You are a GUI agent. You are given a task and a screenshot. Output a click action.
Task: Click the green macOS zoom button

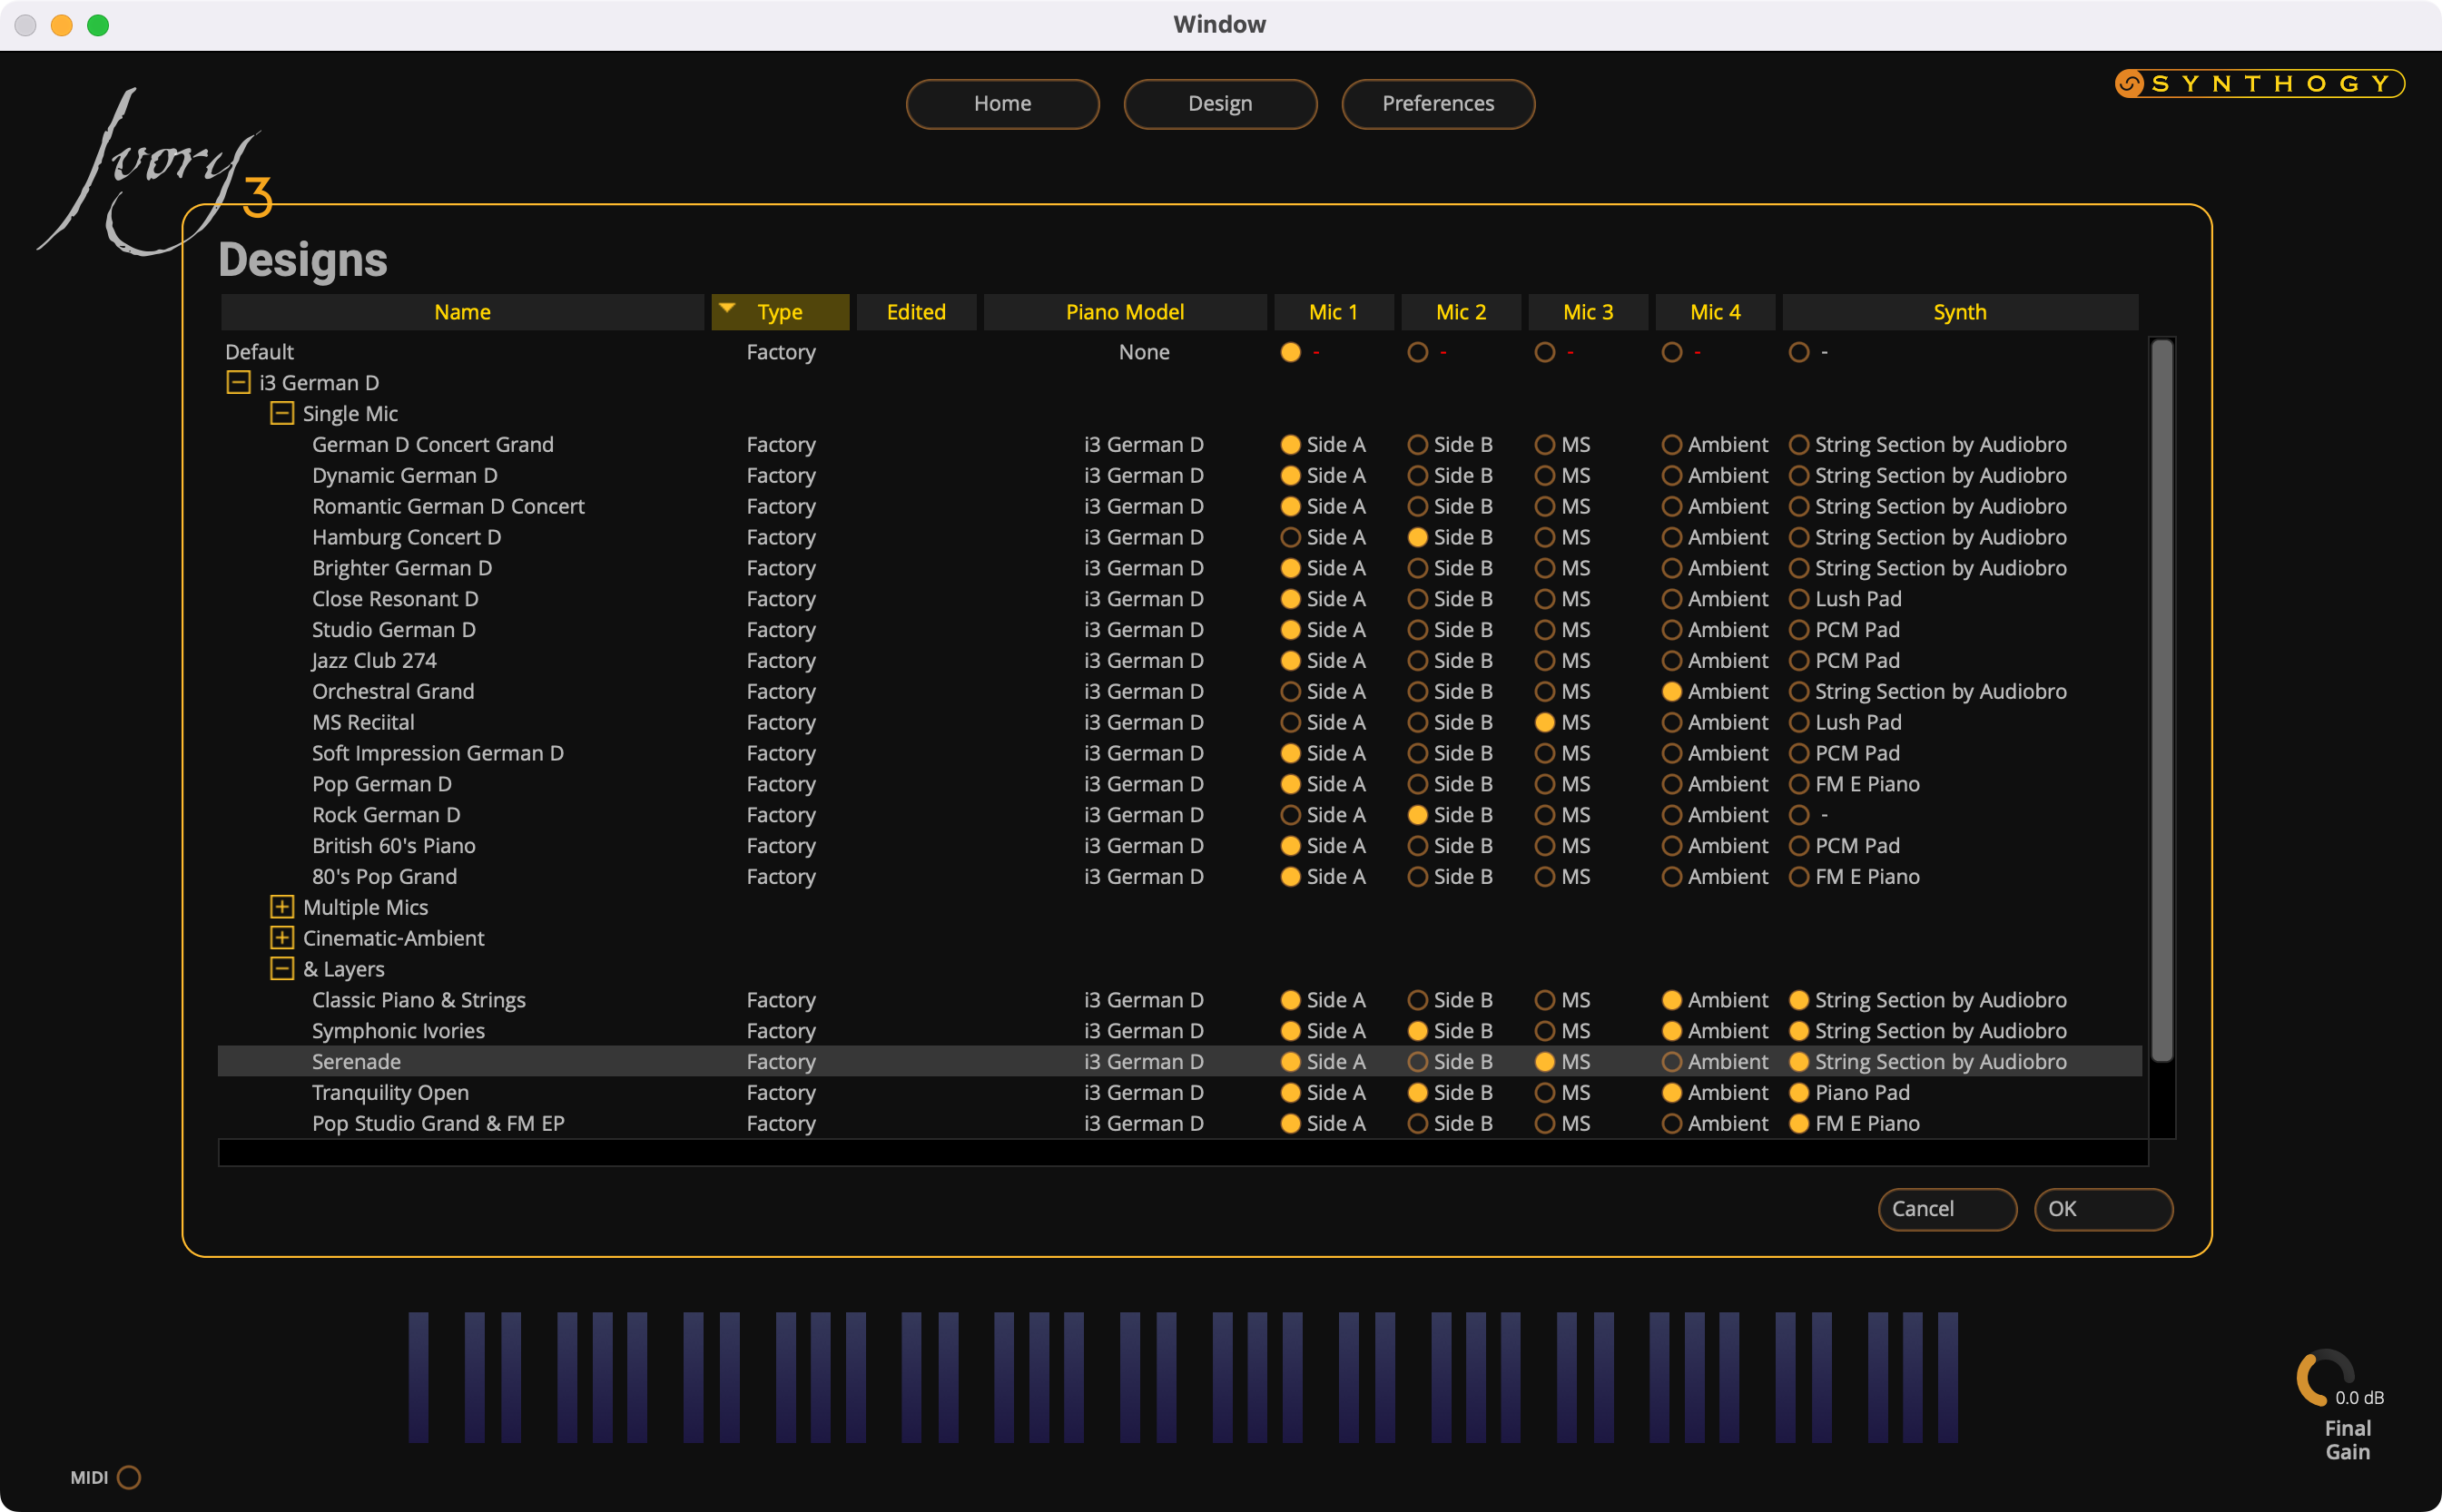(98, 25)
